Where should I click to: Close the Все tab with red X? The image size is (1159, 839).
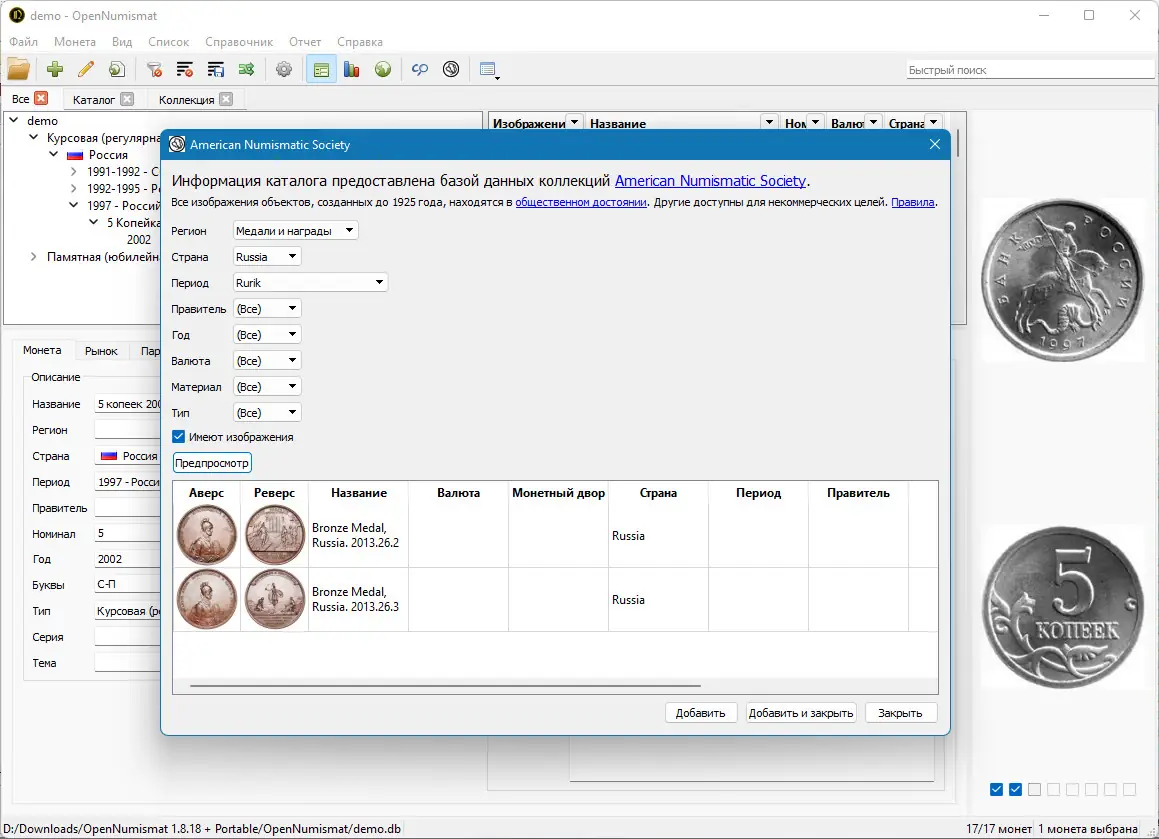pos(41,98)
